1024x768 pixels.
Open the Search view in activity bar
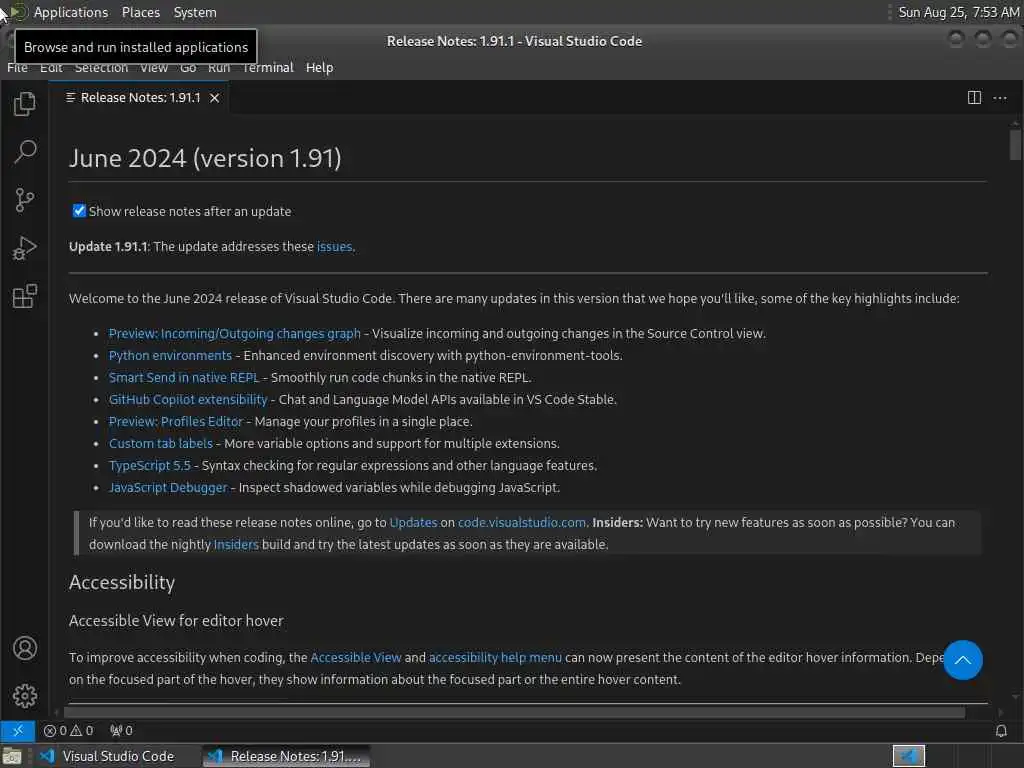coord(25,152)
